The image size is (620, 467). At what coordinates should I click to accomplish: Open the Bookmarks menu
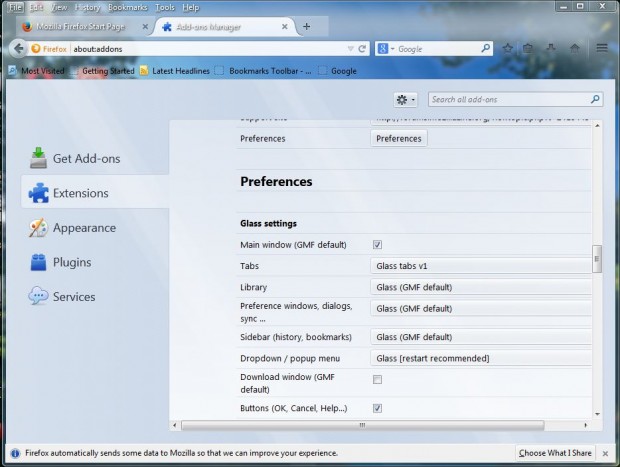click(x=127, y=7)
